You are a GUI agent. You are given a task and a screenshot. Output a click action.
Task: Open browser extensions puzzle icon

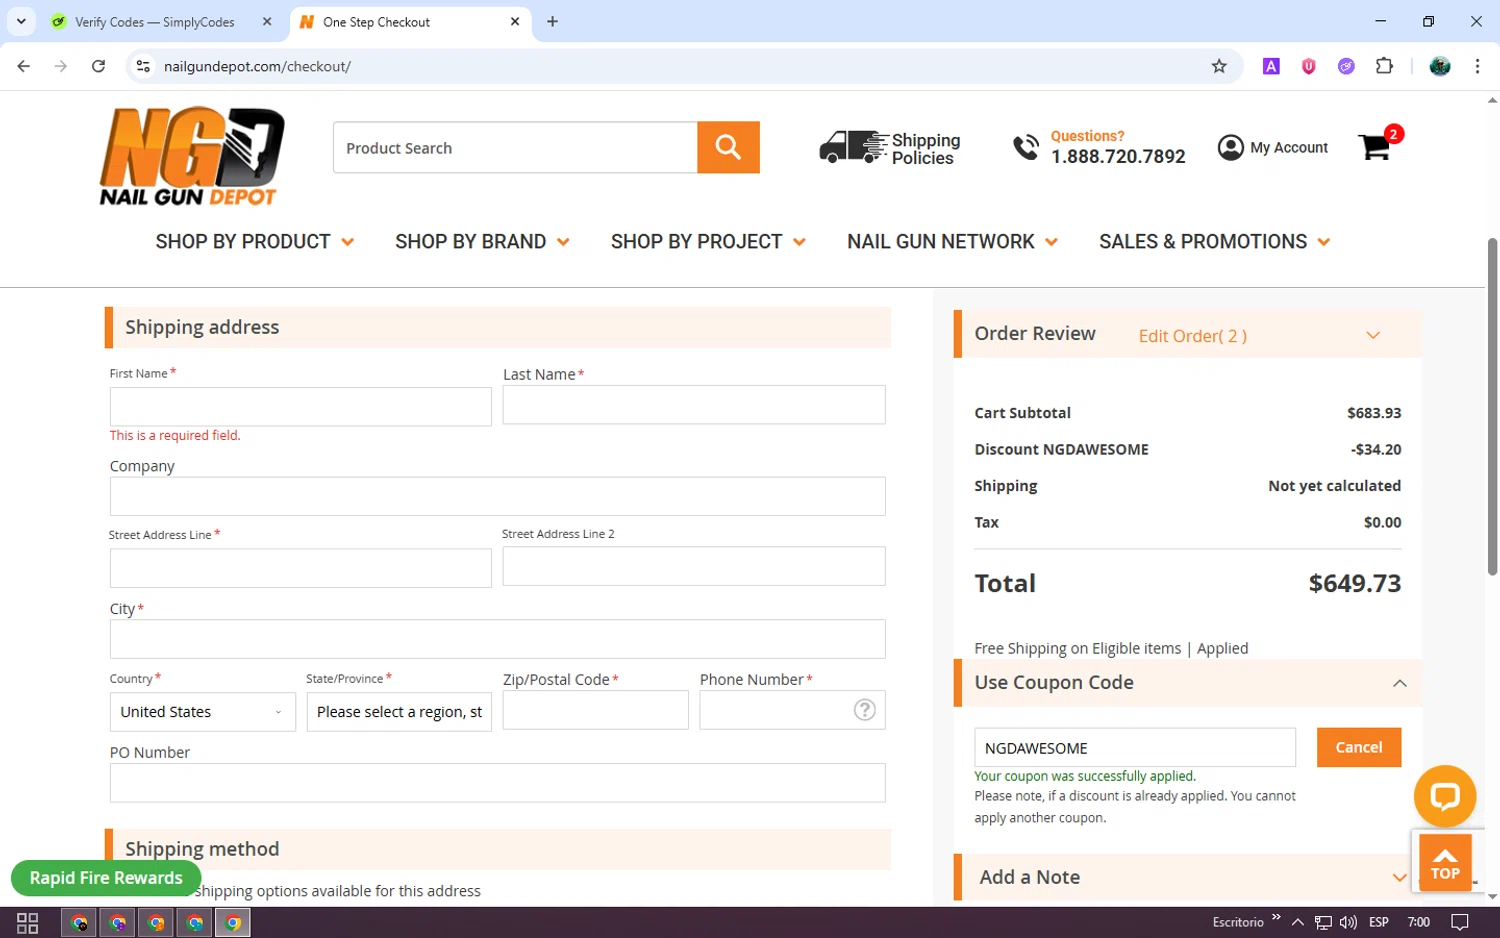click(1384, 66)
